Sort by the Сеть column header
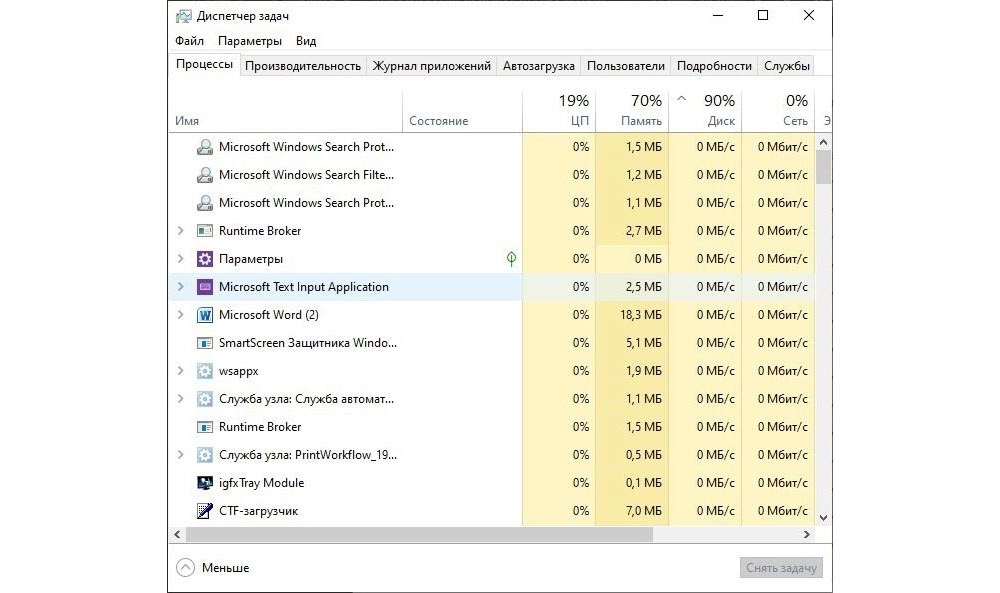Viewport: 1000px width, 593px height. coord(779,112)
